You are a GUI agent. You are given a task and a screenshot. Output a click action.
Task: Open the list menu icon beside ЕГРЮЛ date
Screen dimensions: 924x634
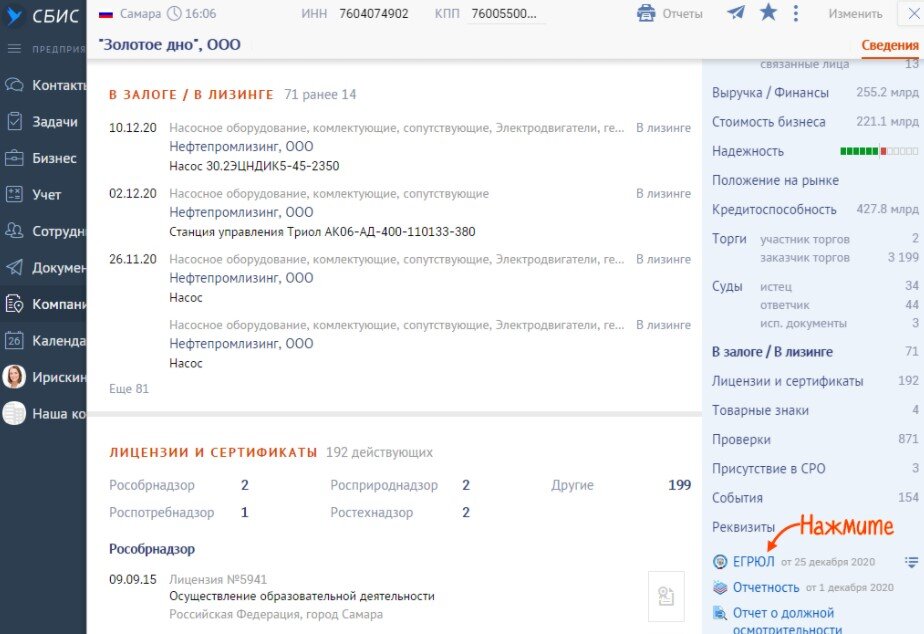coord(911,562)
